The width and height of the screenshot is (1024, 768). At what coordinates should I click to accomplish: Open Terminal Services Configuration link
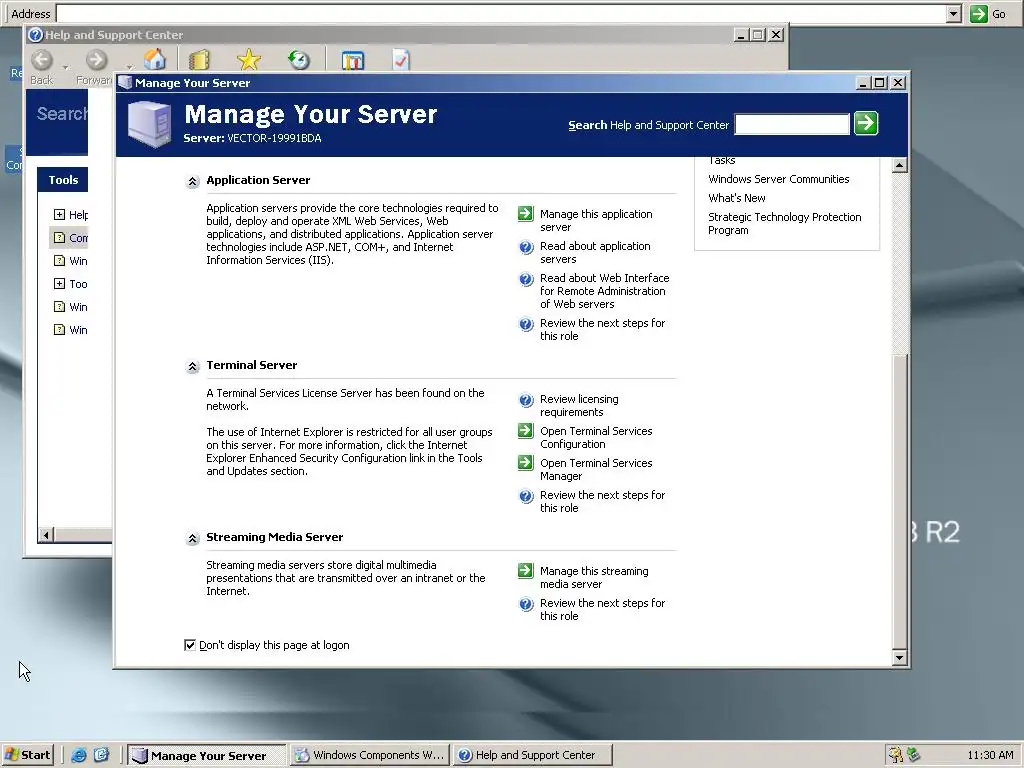(x=596, y=438)
